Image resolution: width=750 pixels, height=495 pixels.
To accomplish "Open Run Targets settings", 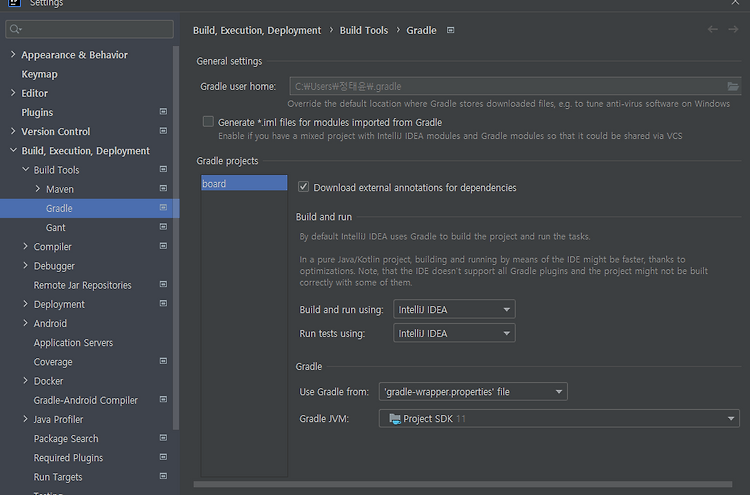I will click(57, 477).
